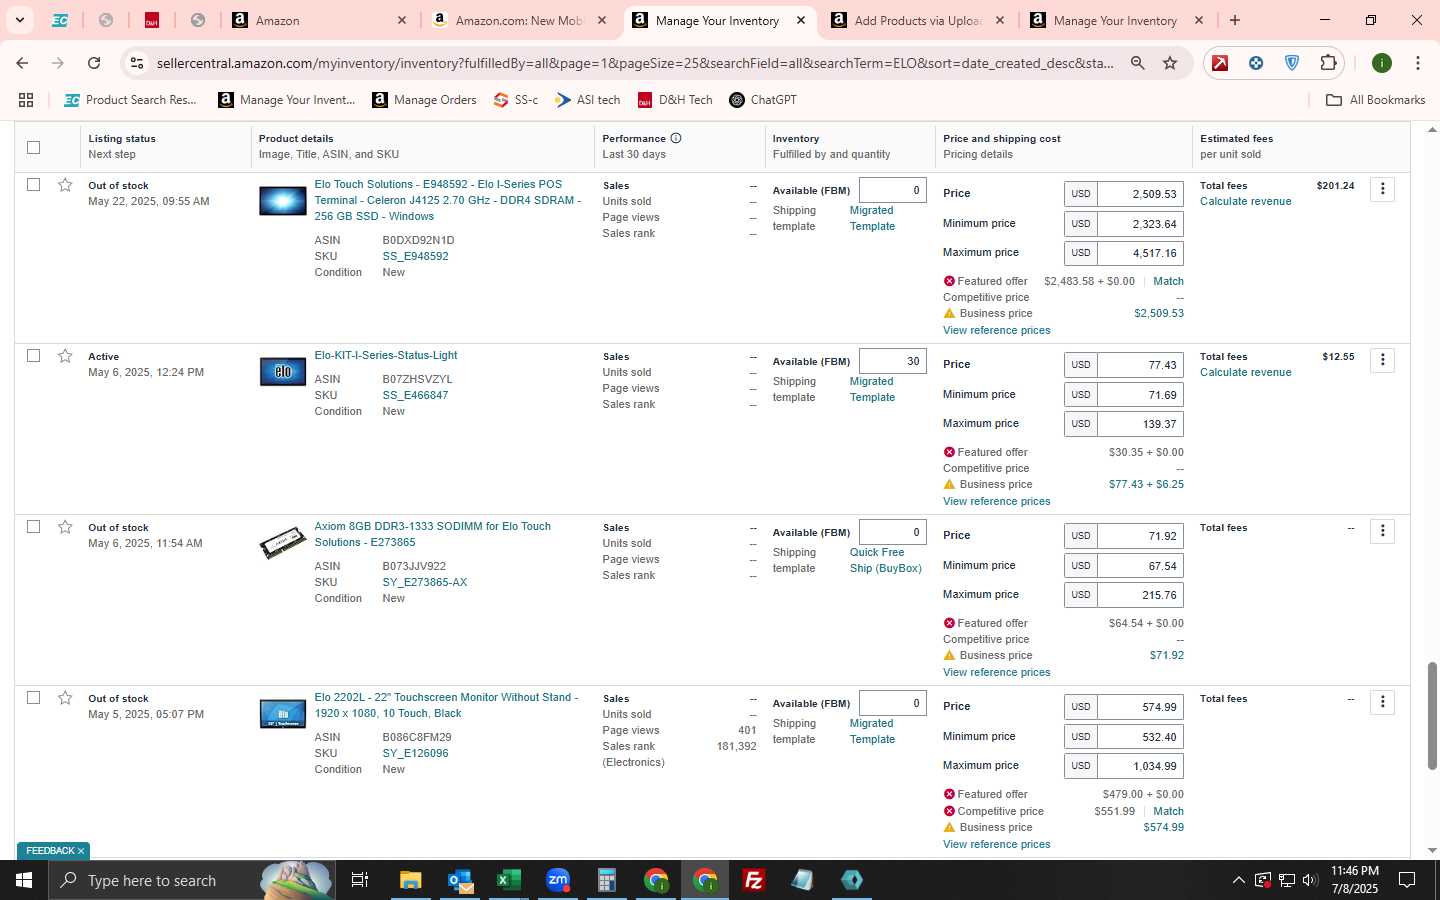Open All Bookmarks folder
This screenshot has height=900, width=1440.
tap(1375, 100)
